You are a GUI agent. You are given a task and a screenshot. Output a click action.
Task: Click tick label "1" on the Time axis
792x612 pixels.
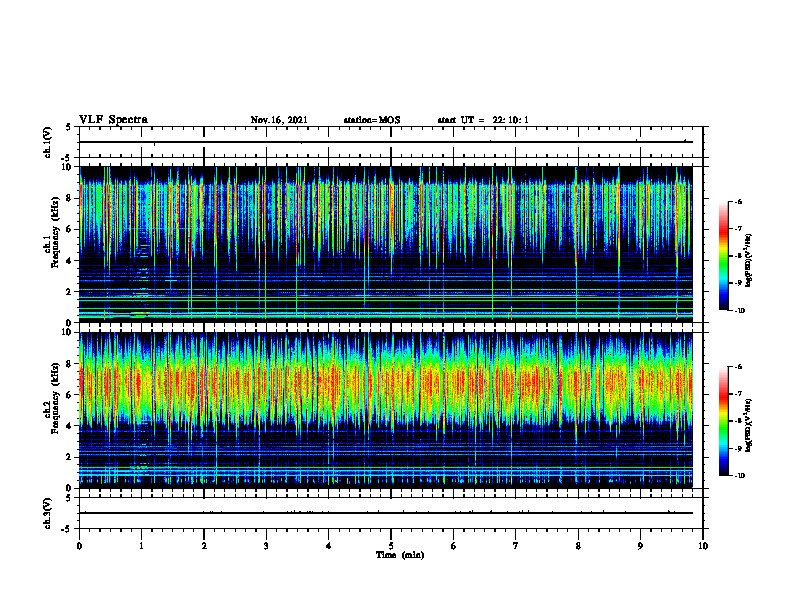pyautogui.click(x=141, y=546)
